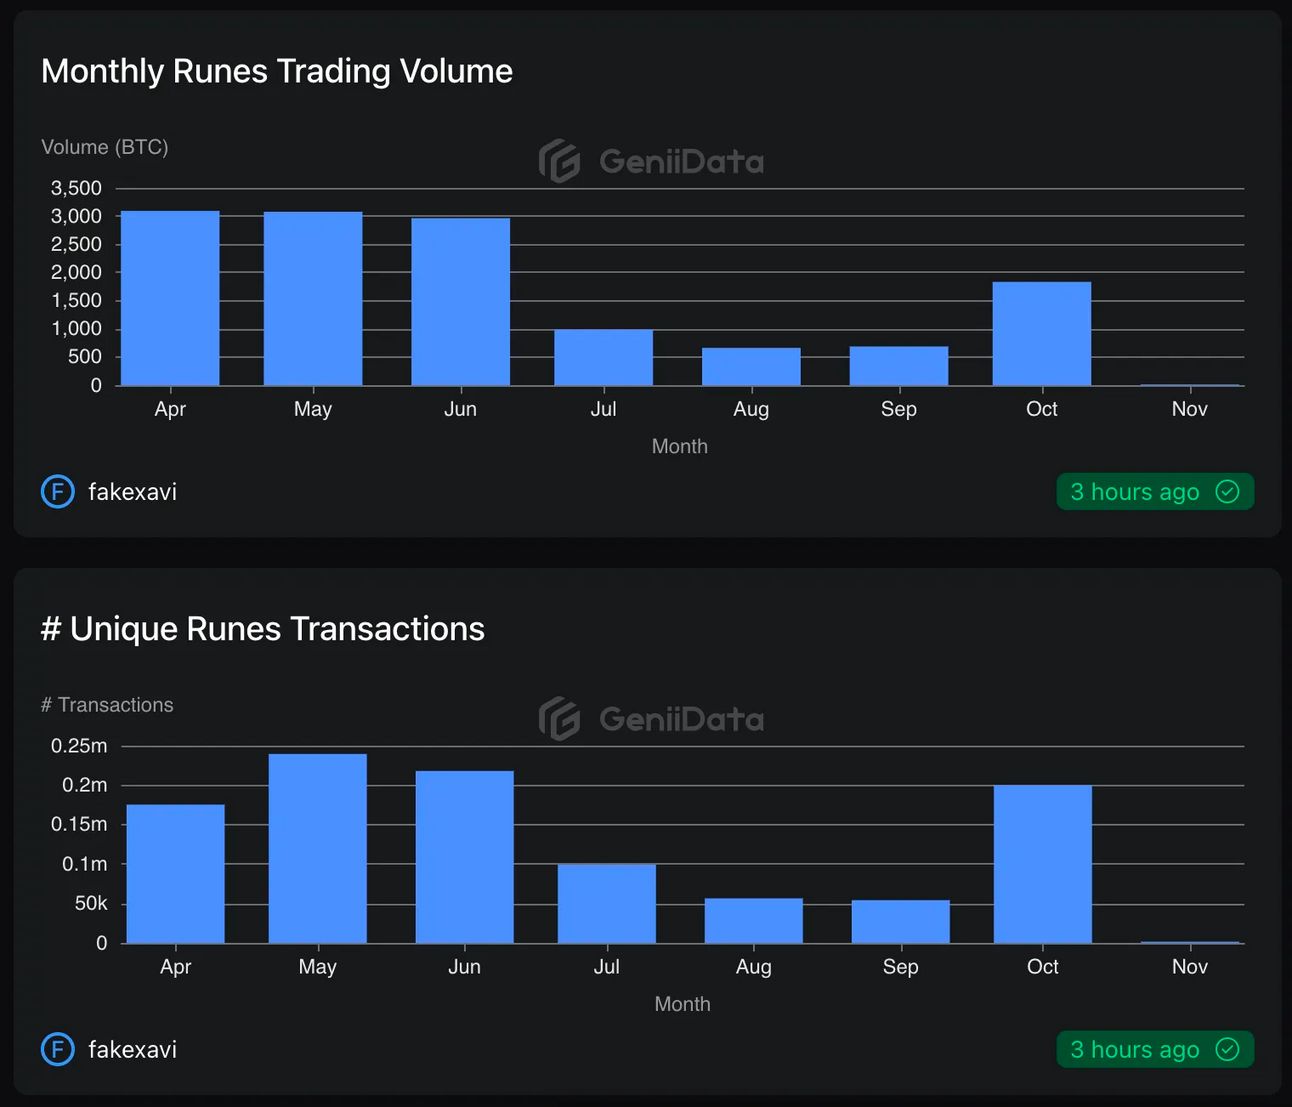Open the Monthly Runes Trading Volume title
Image resolution: width=1292 pixels, height=1107 pixels.
pyautogui.click(x=277, y=71)
